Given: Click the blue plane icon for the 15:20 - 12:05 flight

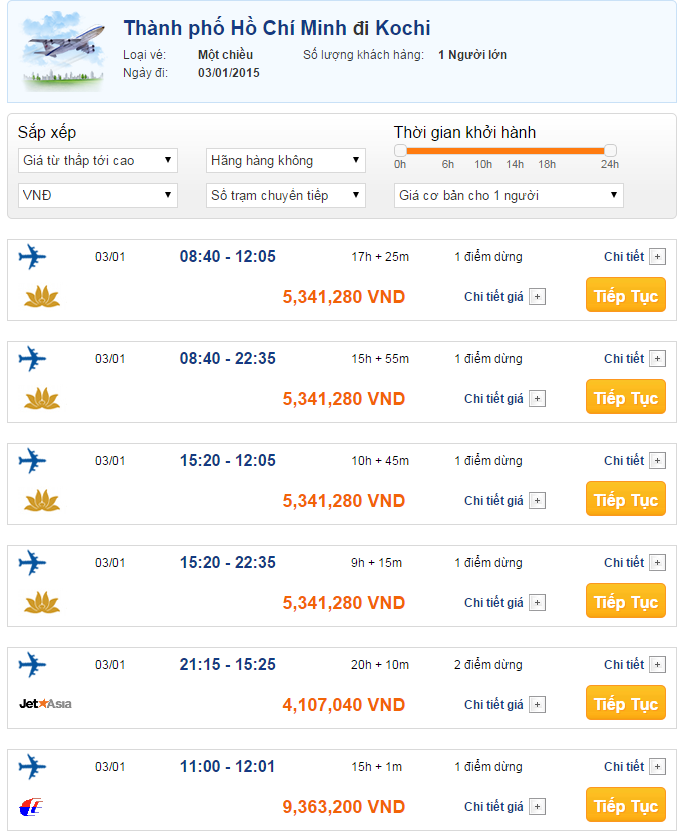Looking at the screenshot, I should coord(33,460).
